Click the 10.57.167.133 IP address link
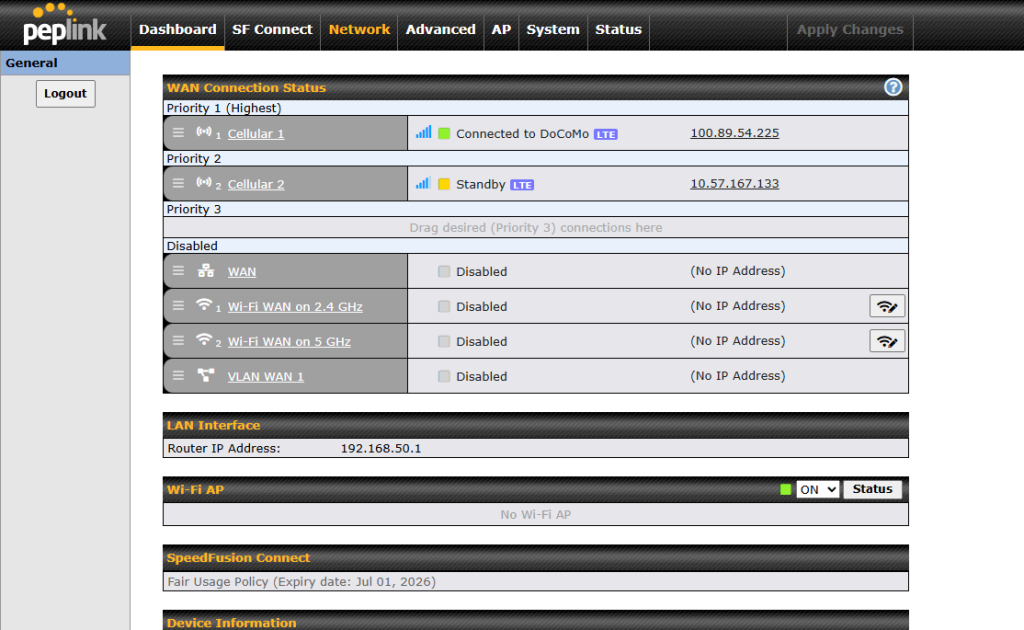This screenshot has height=630, width=1024. click(734, 184)
